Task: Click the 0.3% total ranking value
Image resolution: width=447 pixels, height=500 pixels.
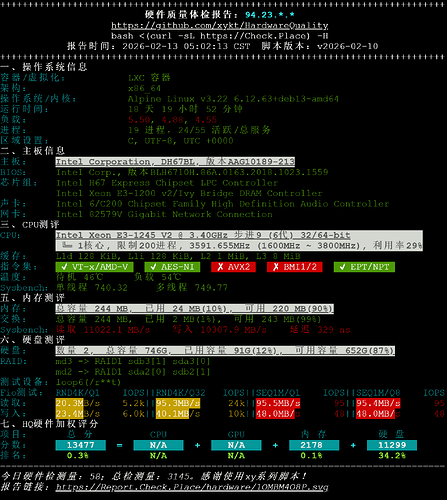Action: [78, 455]
